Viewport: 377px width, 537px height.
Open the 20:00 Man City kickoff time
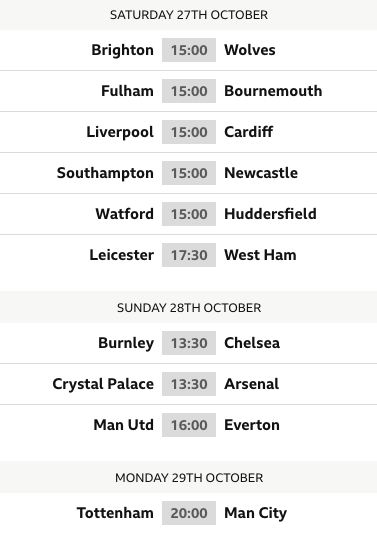coord(189,513)
